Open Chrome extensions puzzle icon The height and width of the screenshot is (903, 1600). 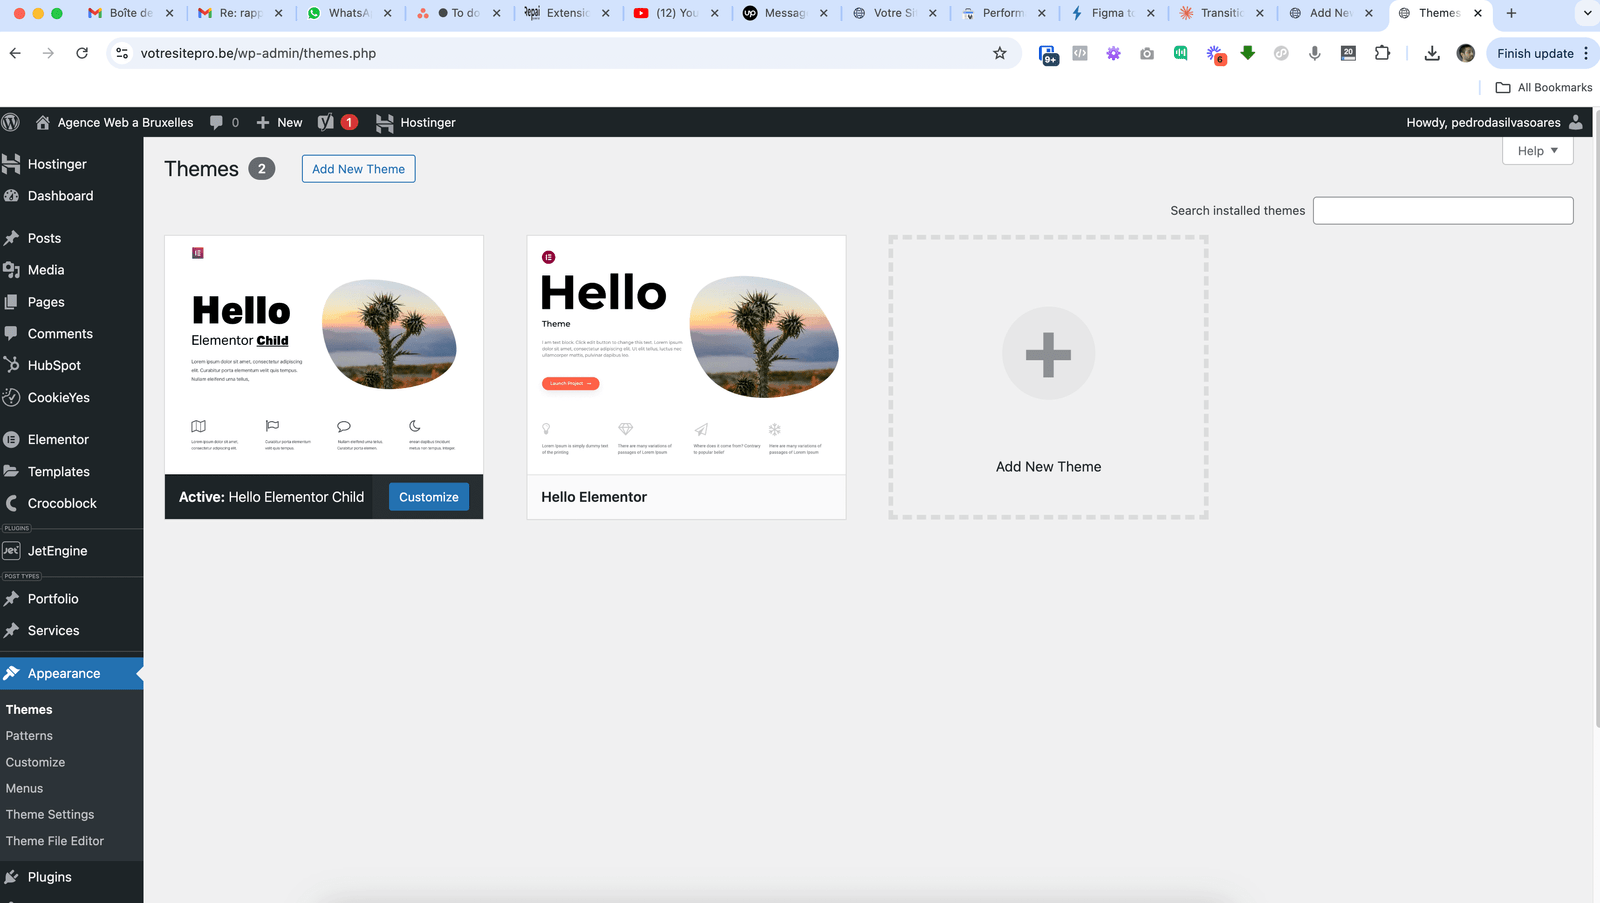(1382, 53)
